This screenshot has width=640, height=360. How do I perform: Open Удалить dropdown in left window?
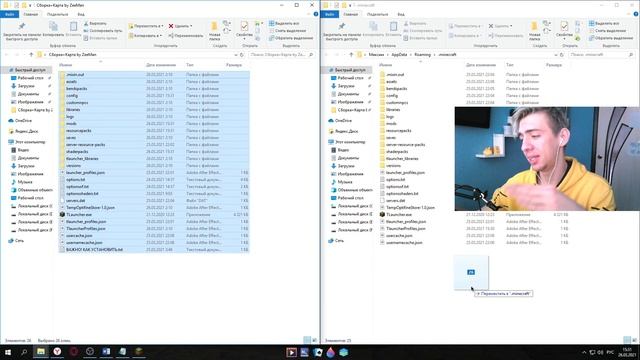[x=180, y=26]
